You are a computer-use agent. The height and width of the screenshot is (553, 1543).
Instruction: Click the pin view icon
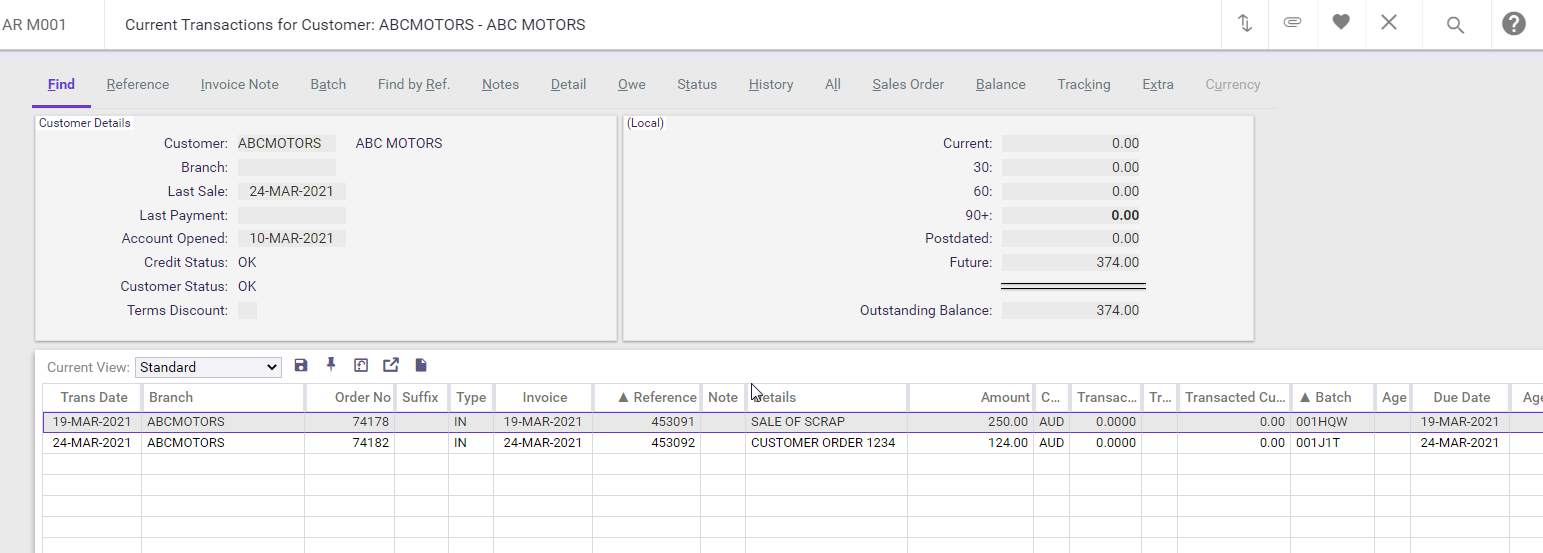[331, 365]
